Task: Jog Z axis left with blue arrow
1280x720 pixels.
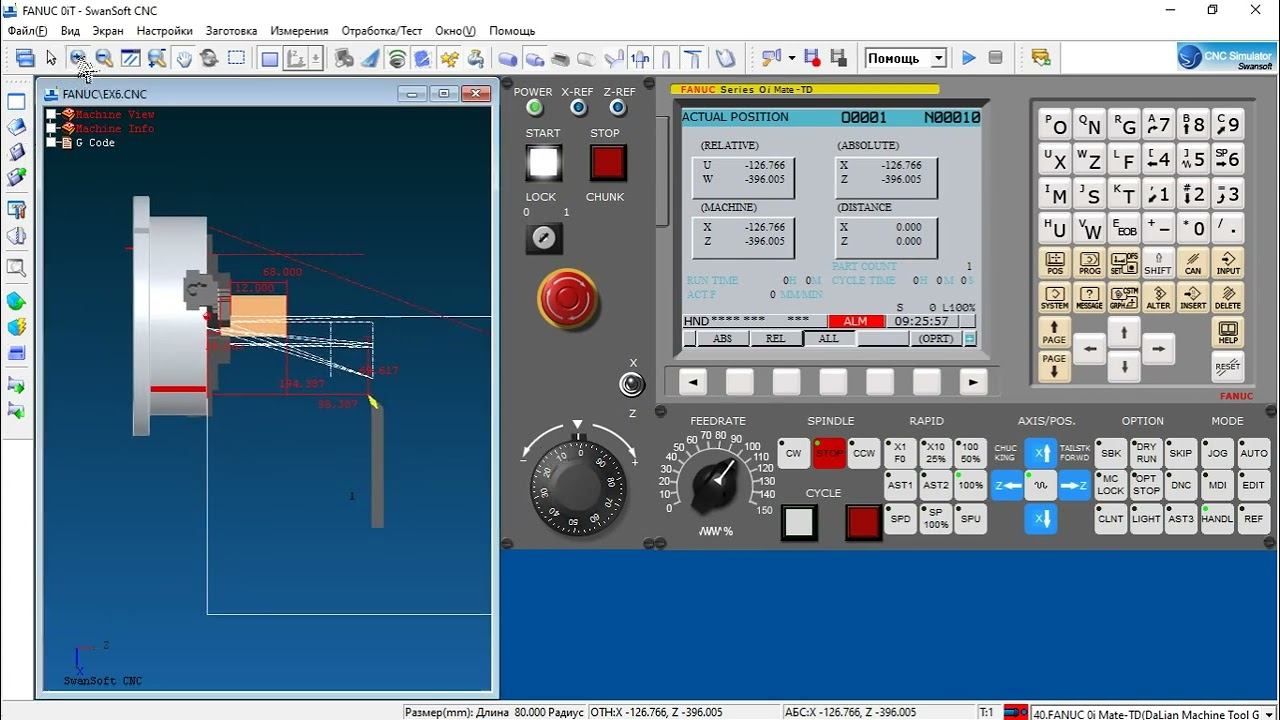Action: 1007,486
